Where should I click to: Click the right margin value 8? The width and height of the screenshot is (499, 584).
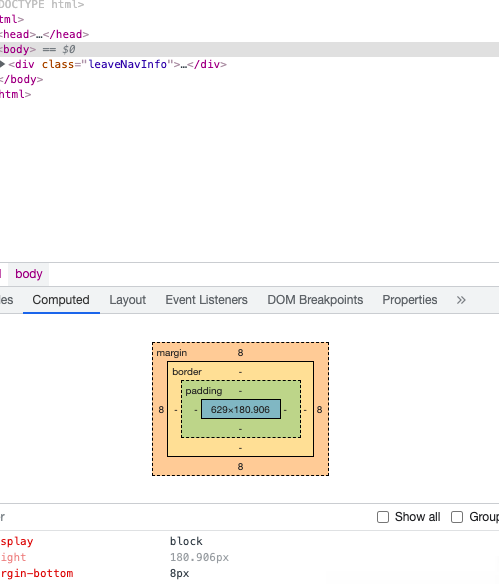tap(320, 410)
